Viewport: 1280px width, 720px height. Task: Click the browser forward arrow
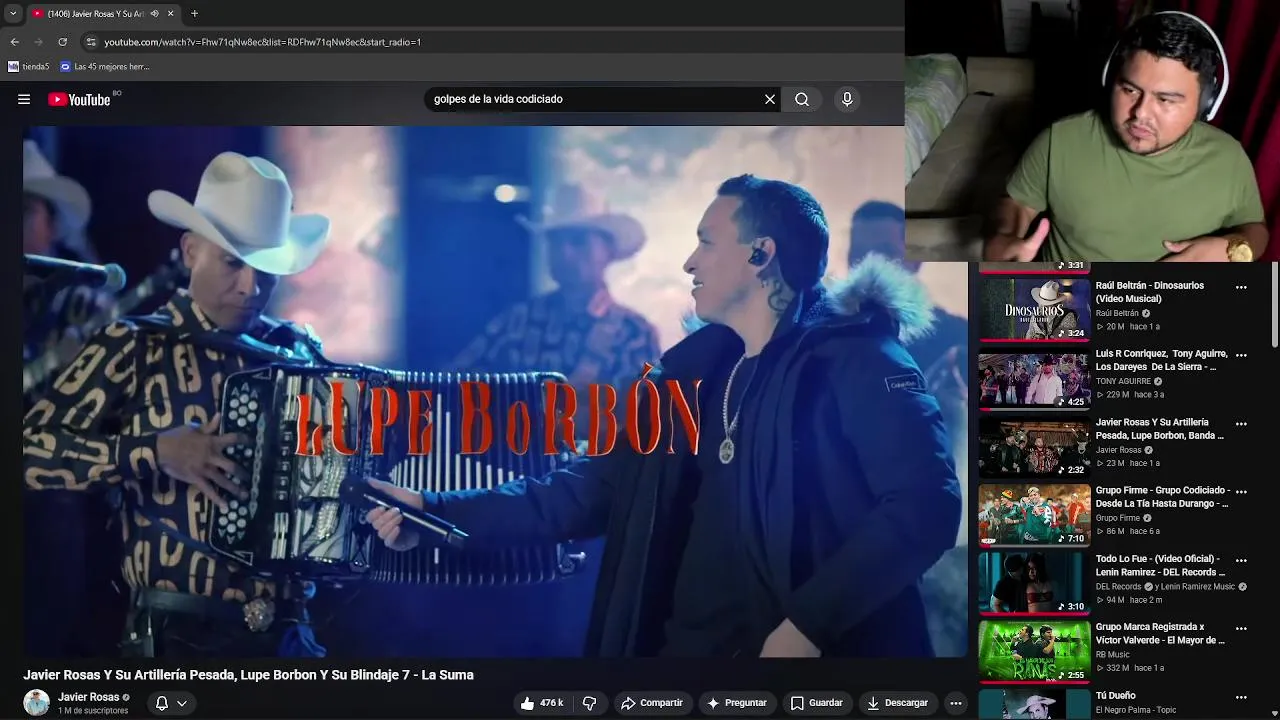(x=38, y=42)
